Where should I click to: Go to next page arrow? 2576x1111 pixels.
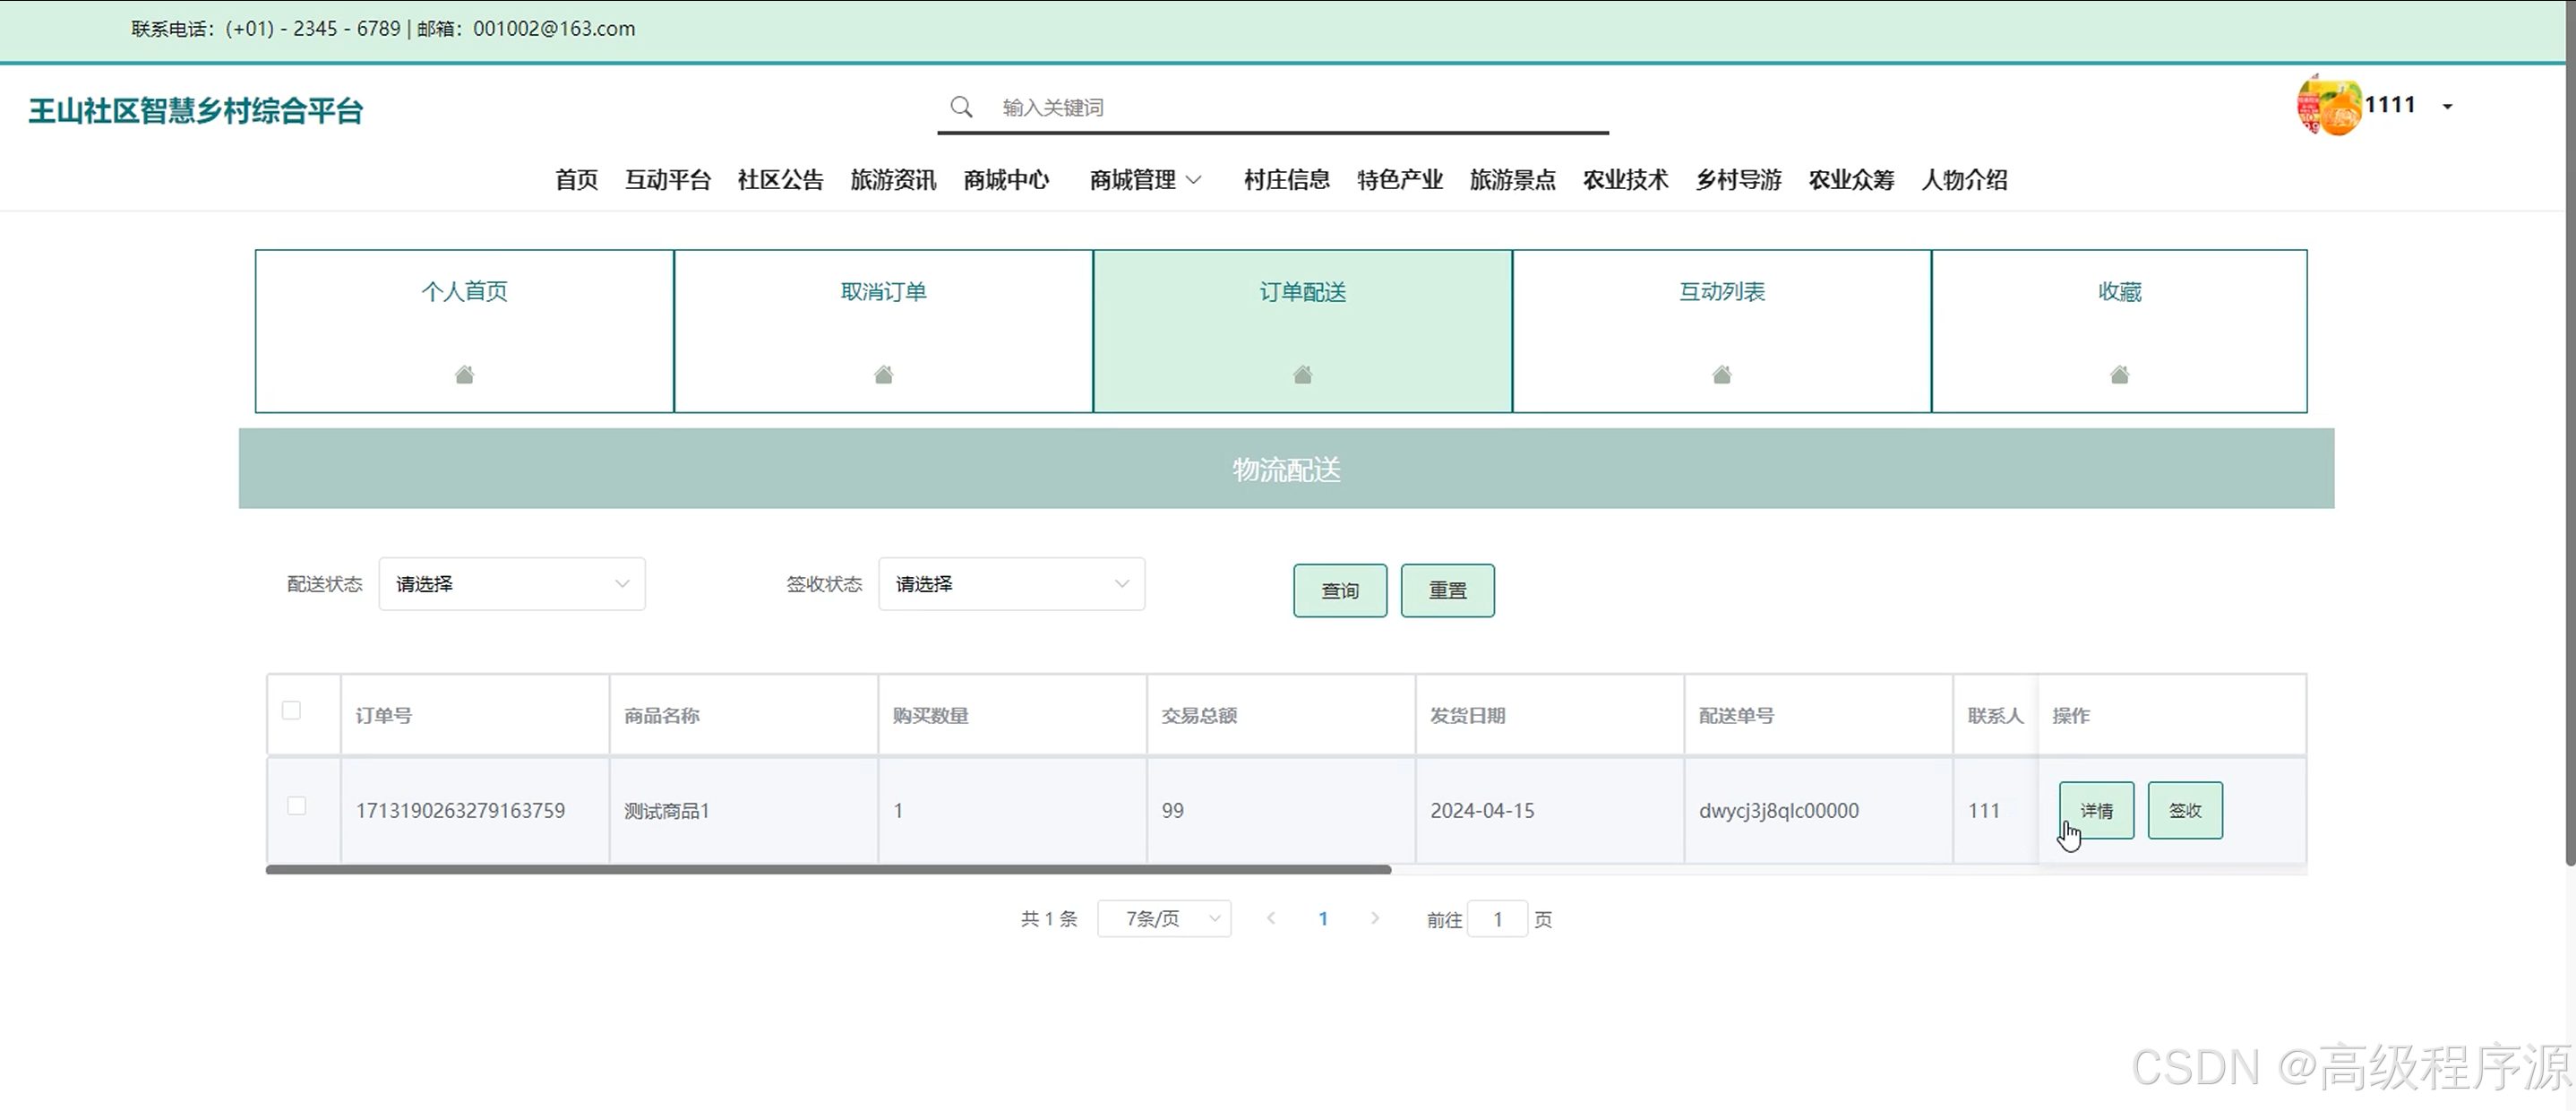pyautogui.click(x=1375, y=918)
